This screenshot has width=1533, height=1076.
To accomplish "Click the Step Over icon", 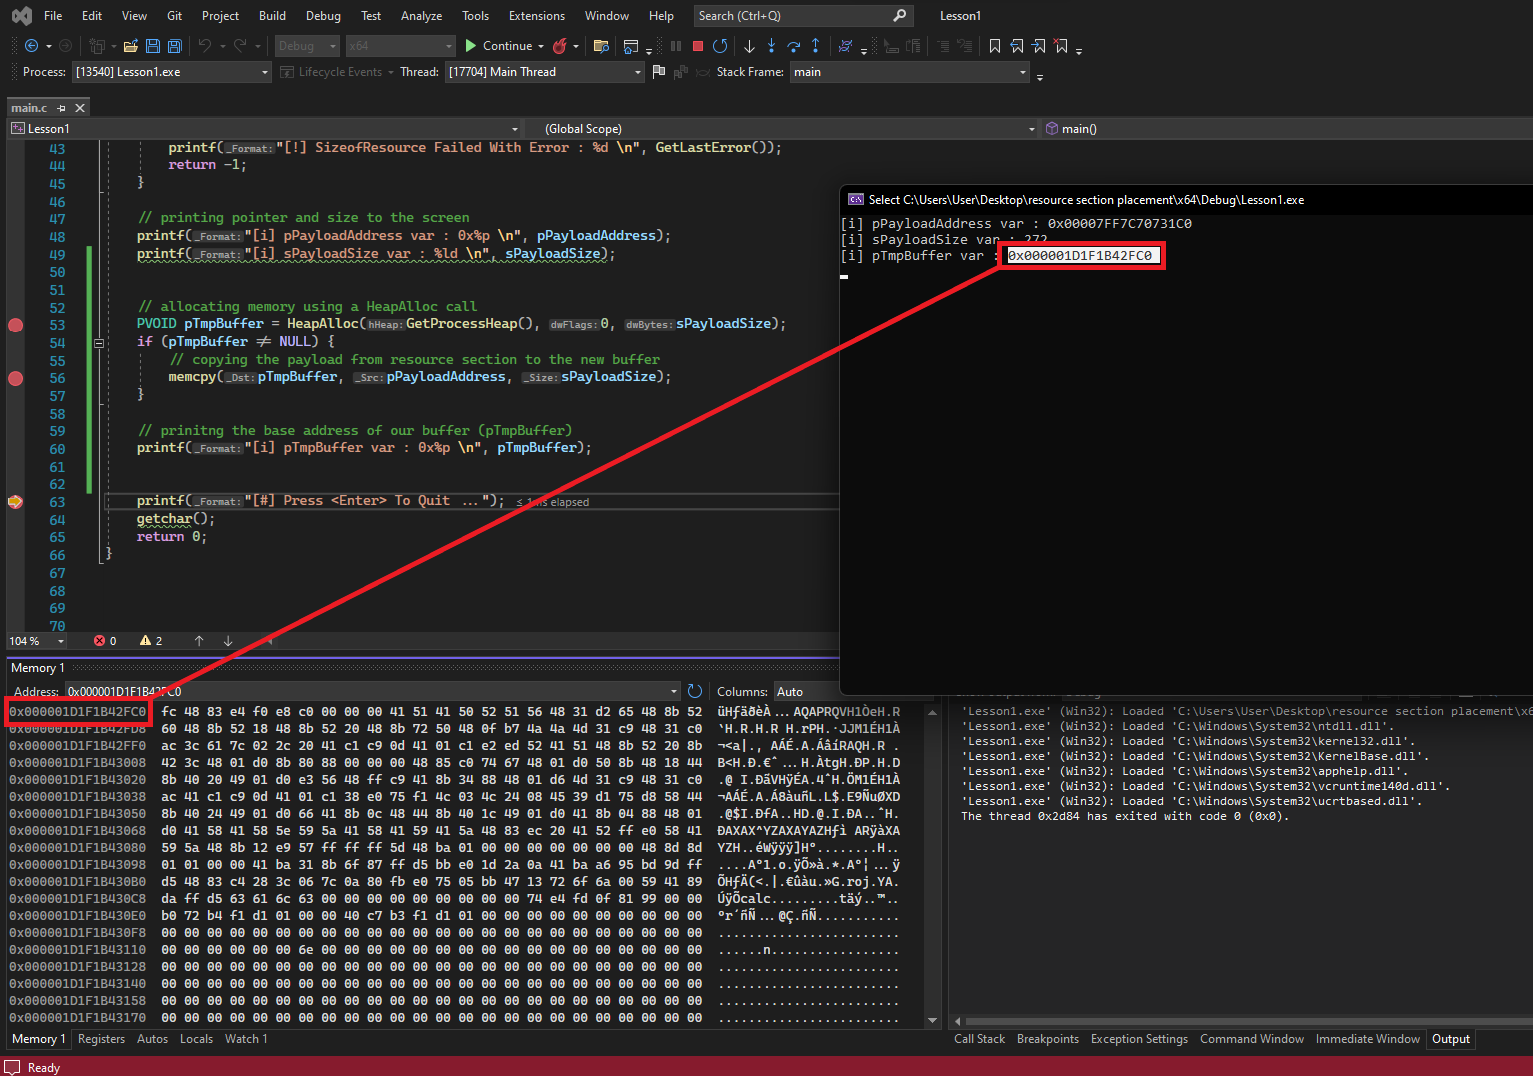I will click(793, 46).
